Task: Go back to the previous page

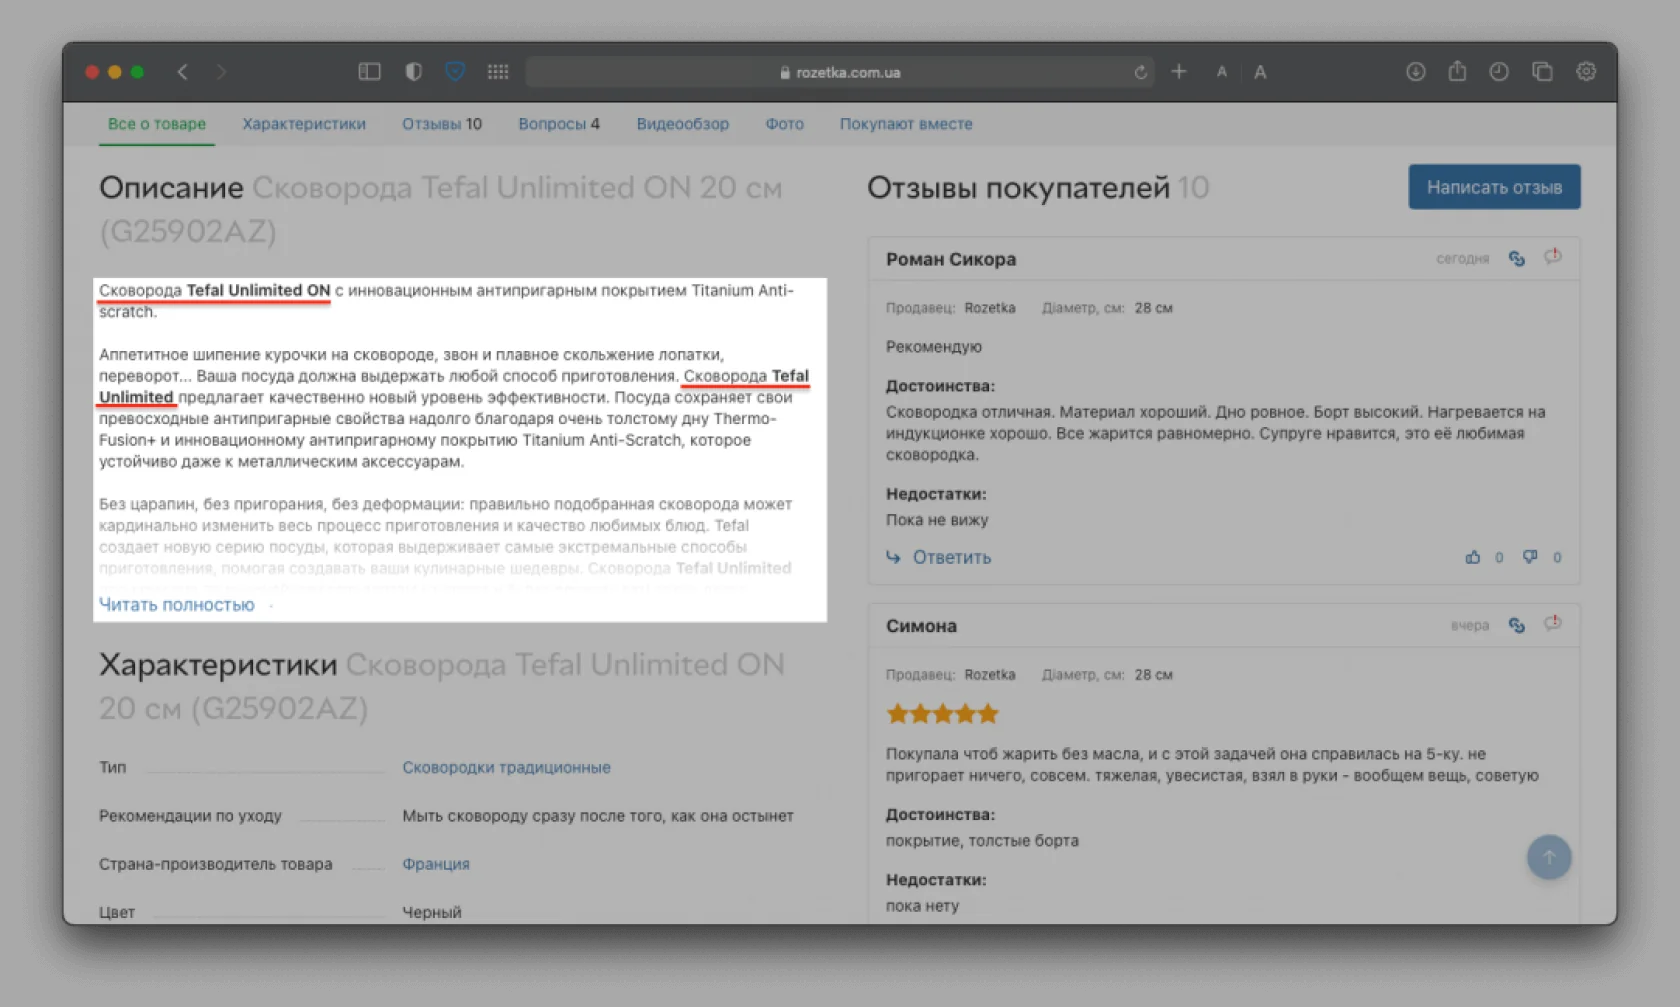Action: 182,72
